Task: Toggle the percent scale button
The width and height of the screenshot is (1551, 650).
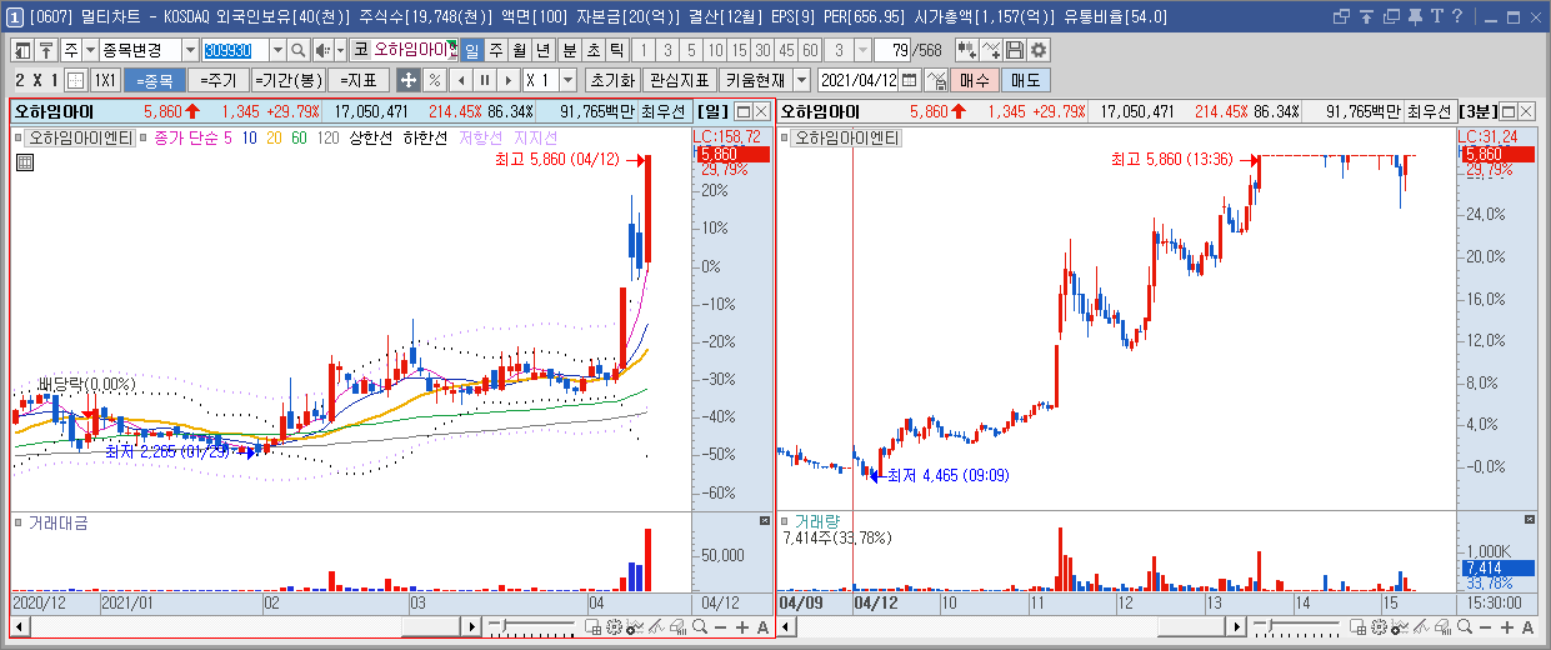Action: pos(435,80)
